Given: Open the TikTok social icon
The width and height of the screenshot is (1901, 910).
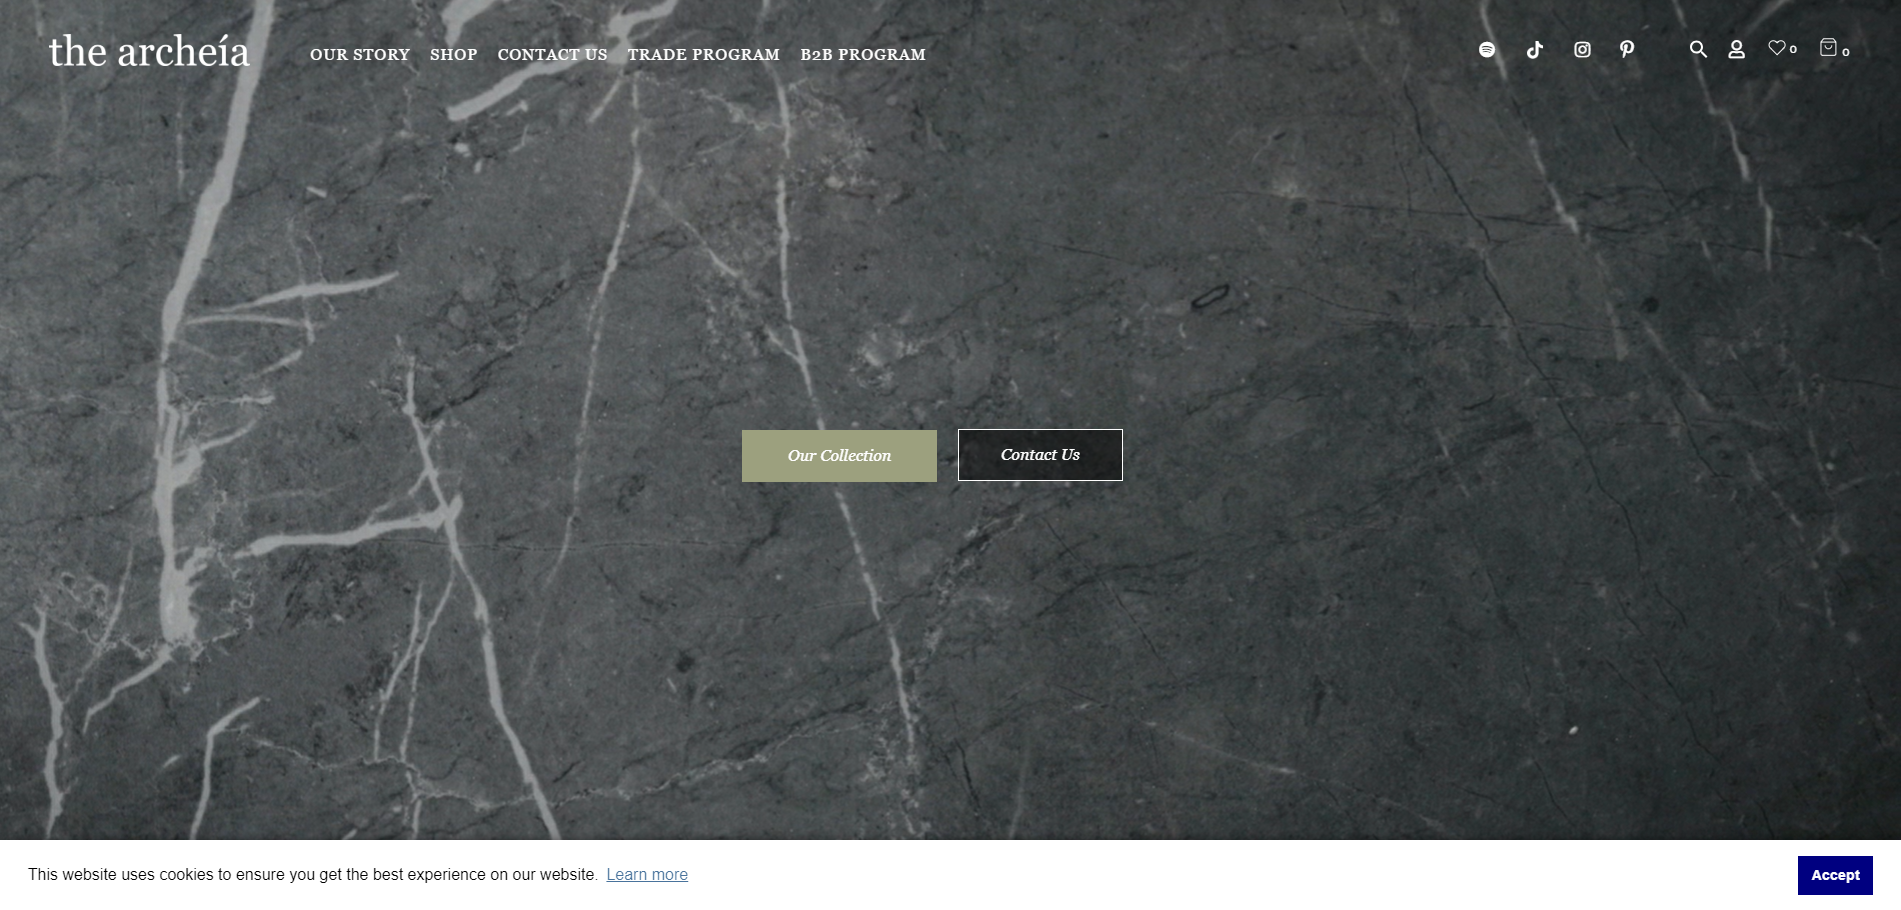Looking at the screenshot, I should point(1535,50).
